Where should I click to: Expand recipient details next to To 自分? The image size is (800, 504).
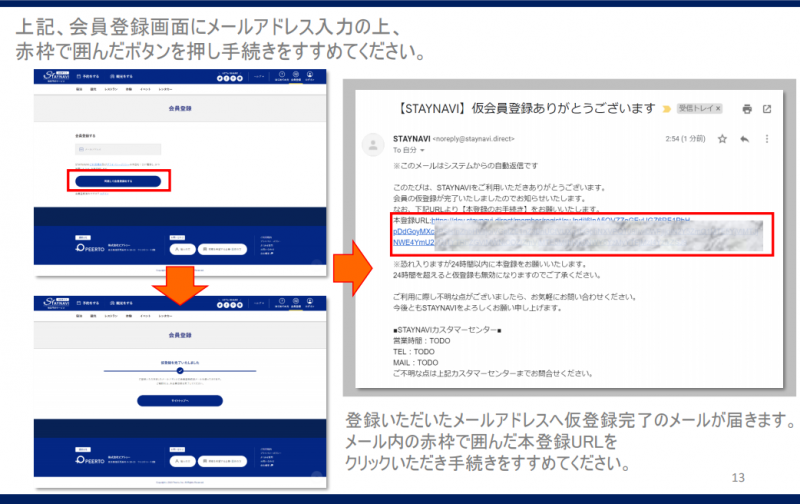tap(422, 150)
